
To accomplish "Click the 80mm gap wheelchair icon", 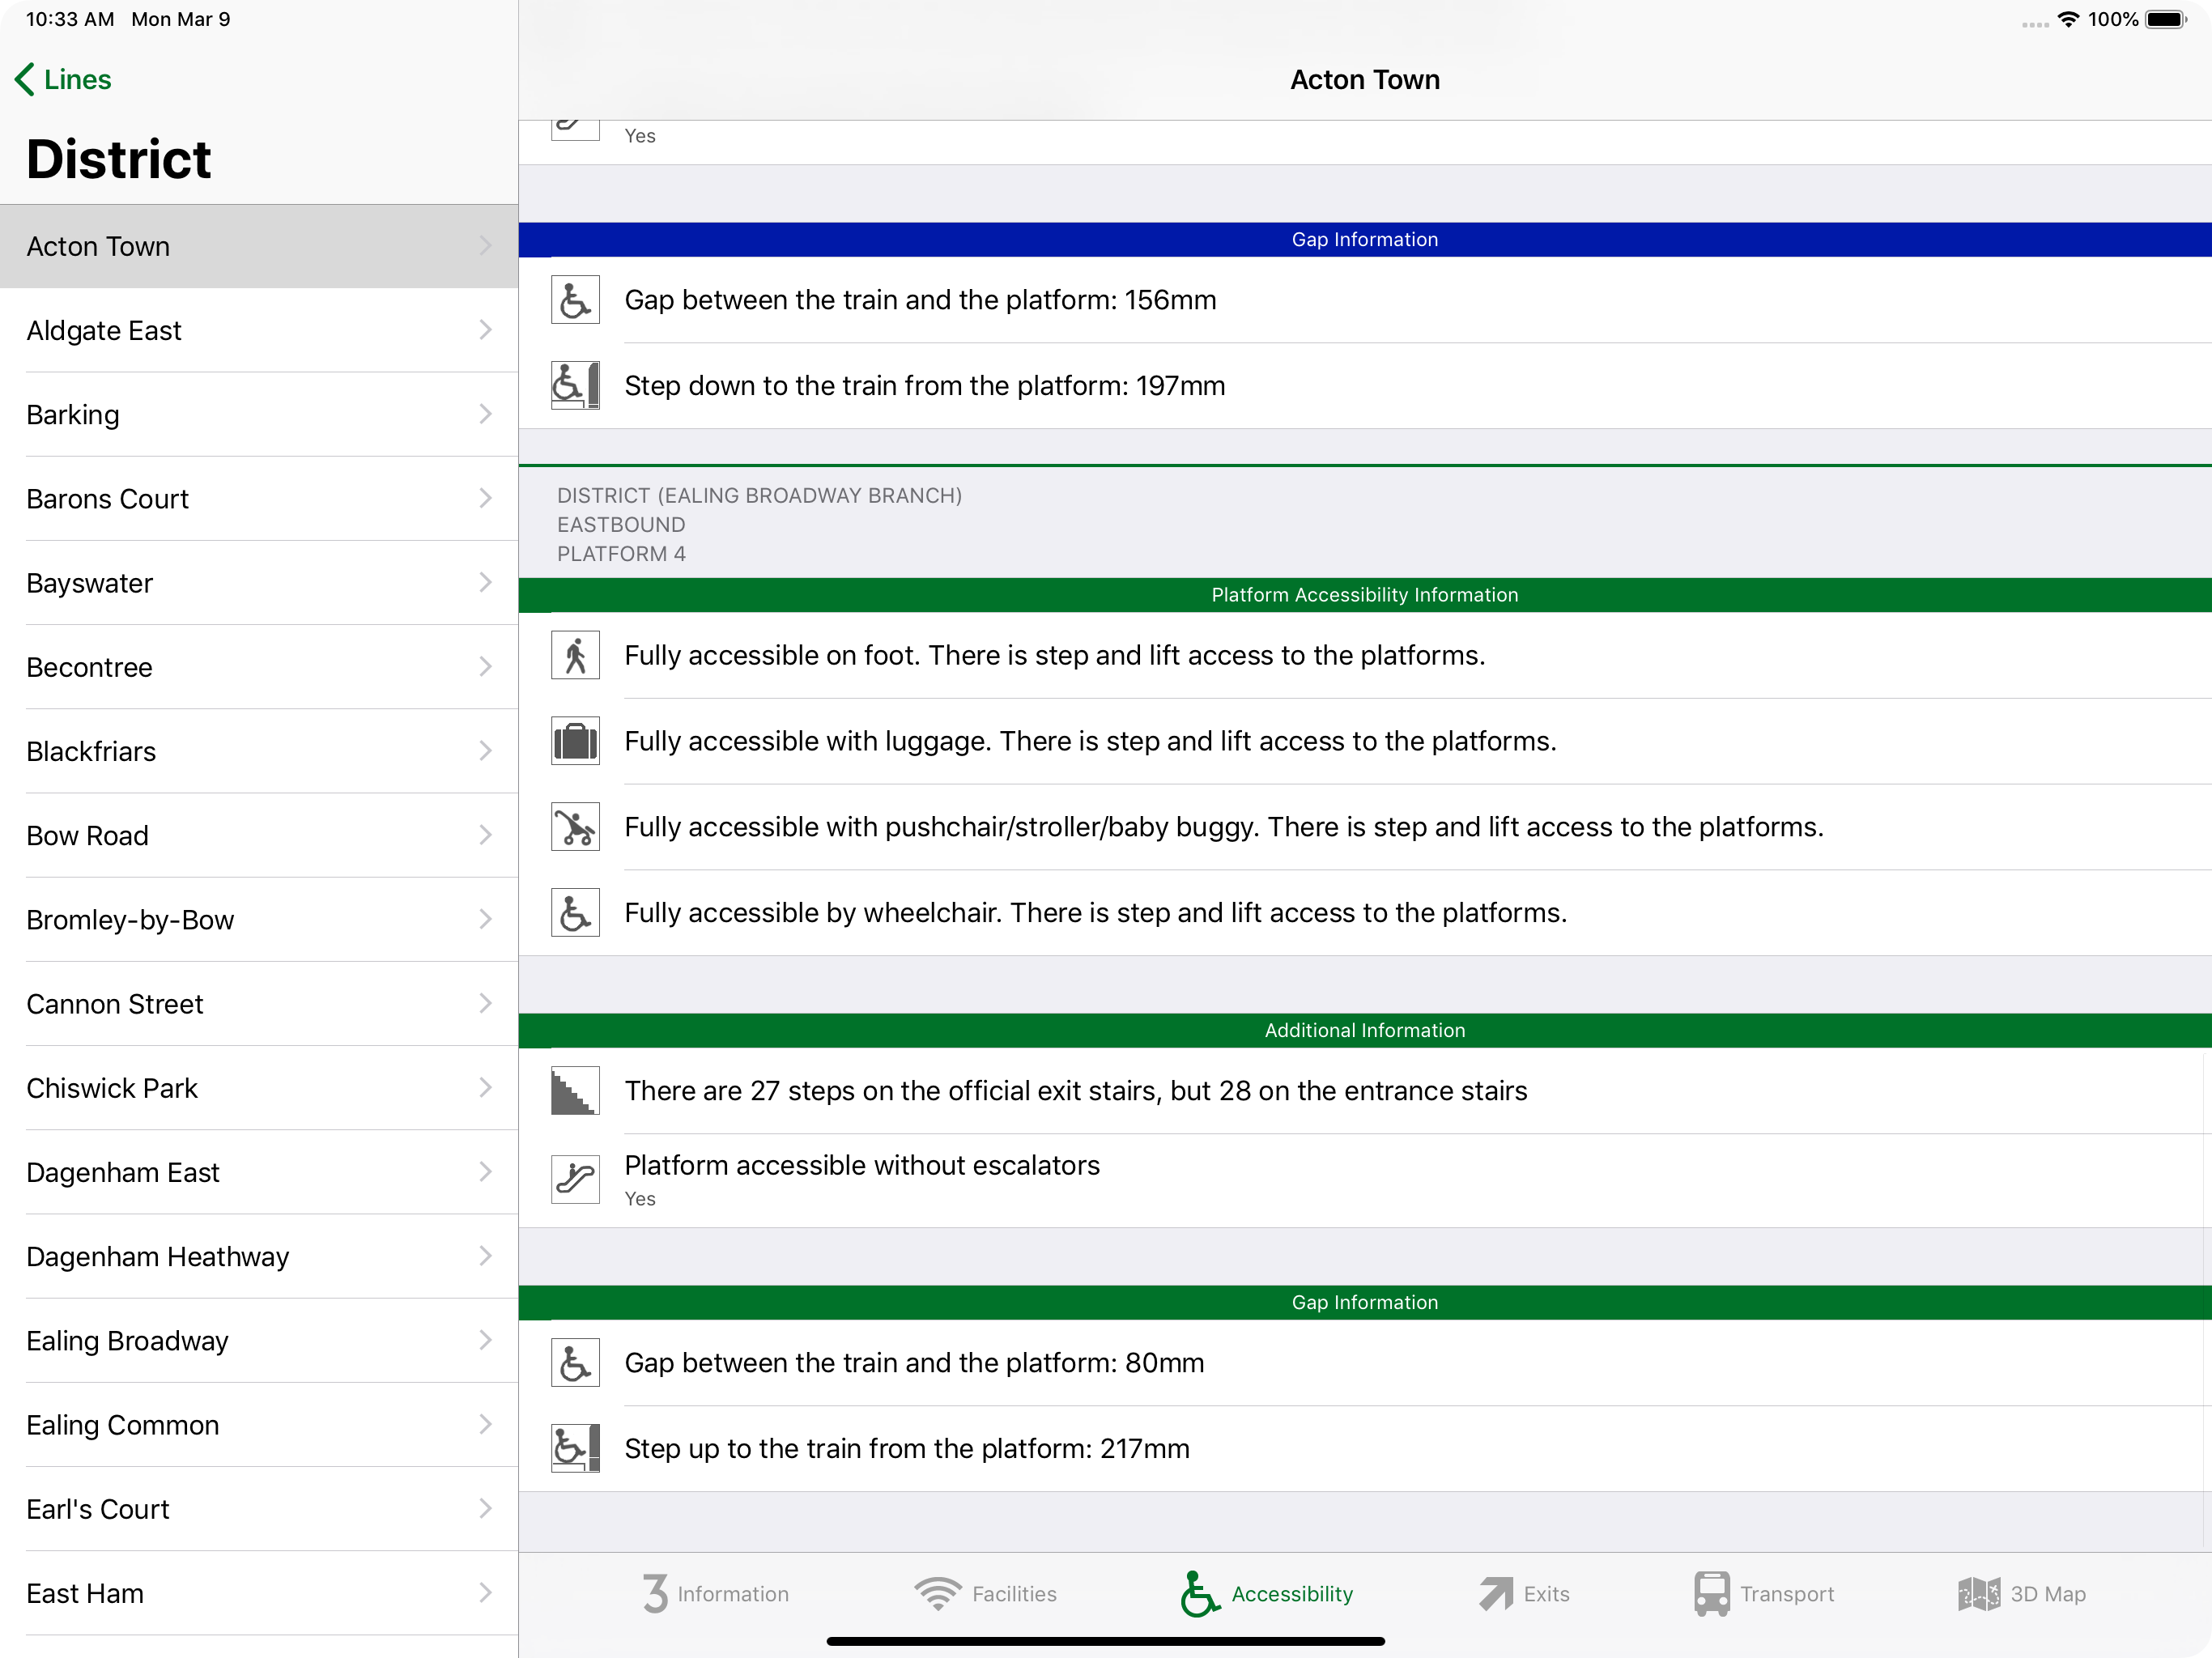I will pyautogui.click(x=575, y=1363).
